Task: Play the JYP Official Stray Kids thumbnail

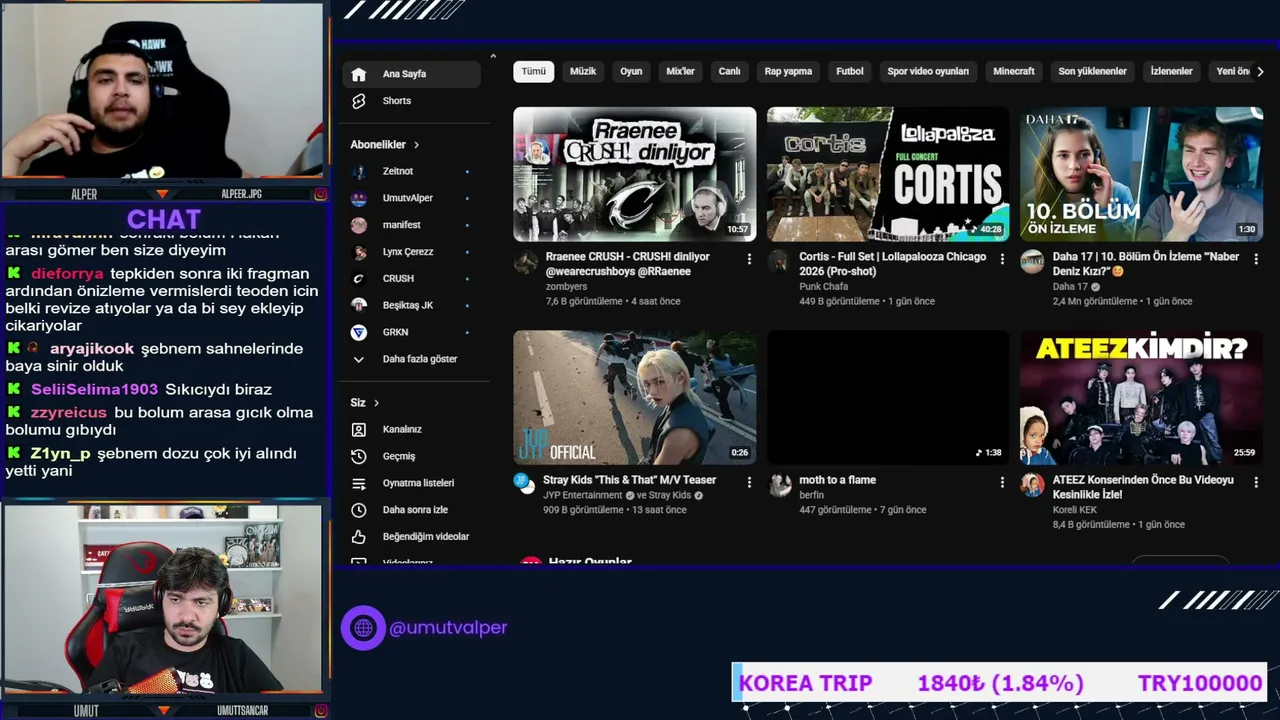Action: point(635,398)
